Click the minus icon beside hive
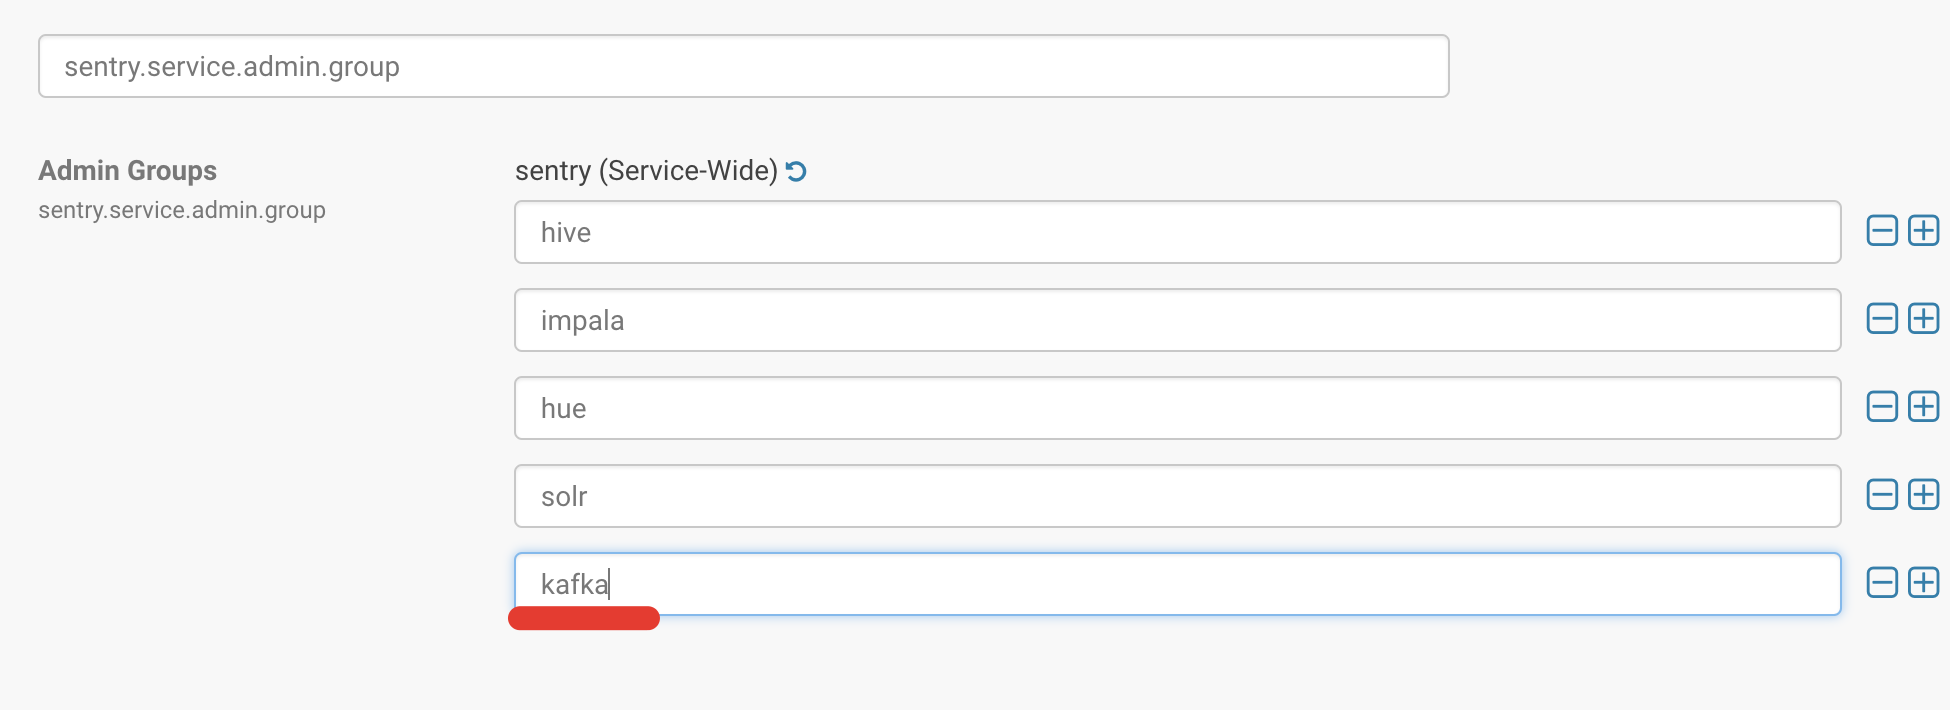 (1882, 231)
